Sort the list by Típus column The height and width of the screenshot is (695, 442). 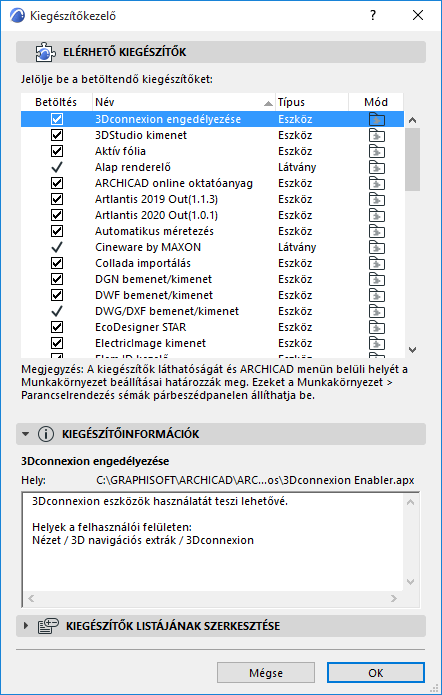pyautogui.click(x=312, y=102)
